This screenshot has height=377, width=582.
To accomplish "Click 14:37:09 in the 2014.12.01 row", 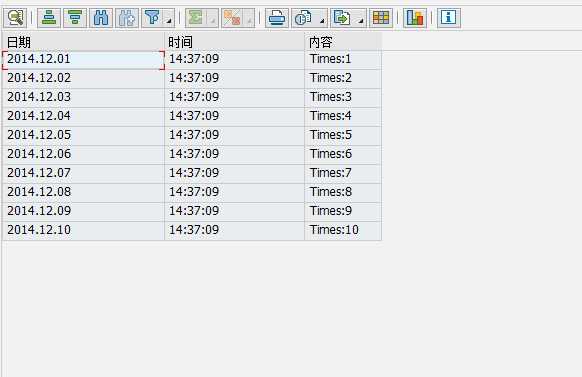I will click(235, 60).
